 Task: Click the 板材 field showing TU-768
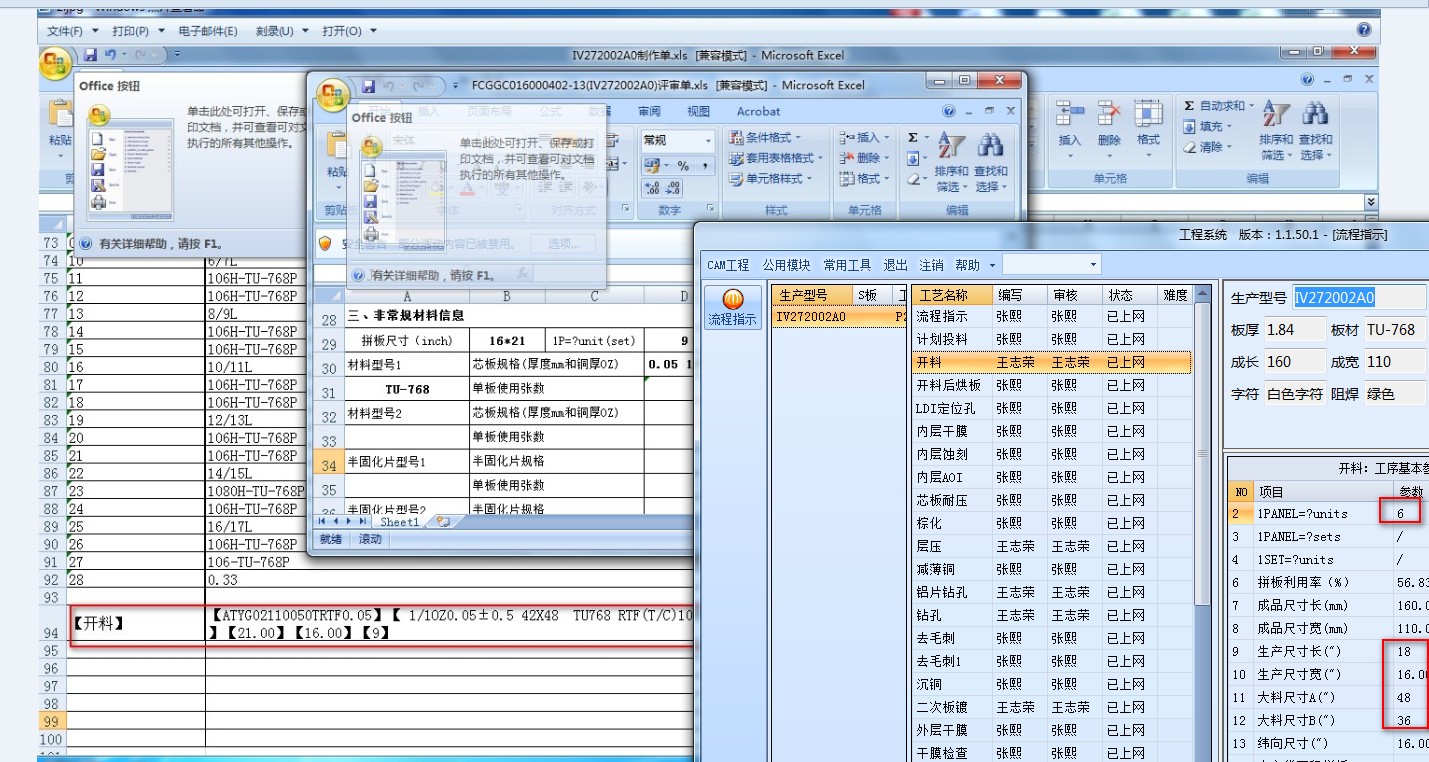[x=1394, y=329]
